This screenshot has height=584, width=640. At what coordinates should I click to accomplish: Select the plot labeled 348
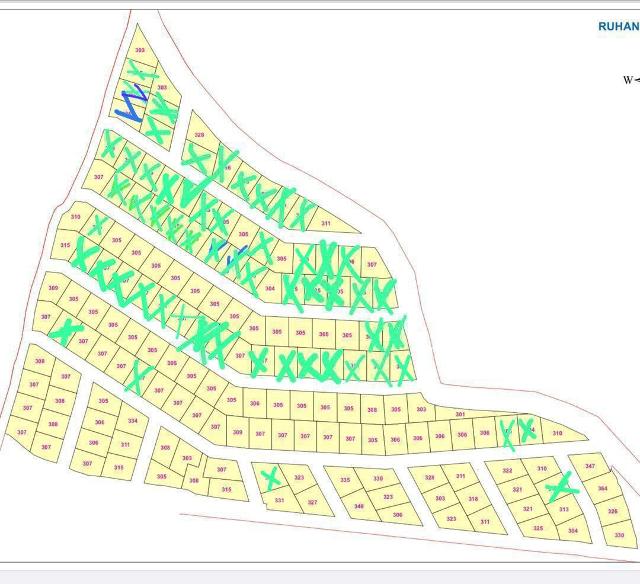tap(359, 506)
